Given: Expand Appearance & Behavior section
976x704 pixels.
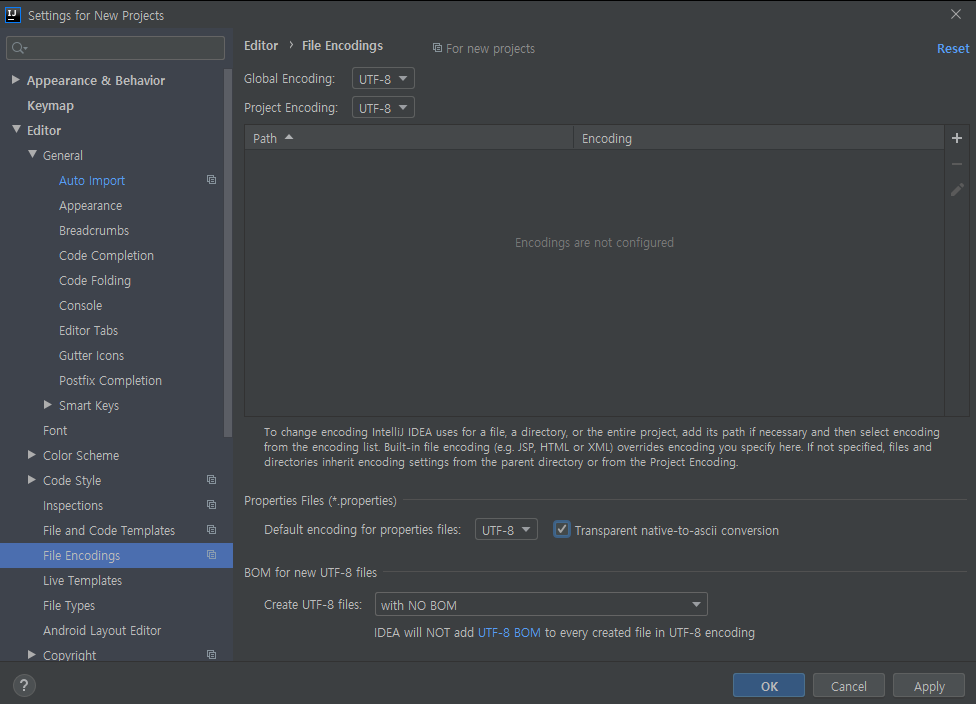Looking at the screenshot, I should pos(16,80).
